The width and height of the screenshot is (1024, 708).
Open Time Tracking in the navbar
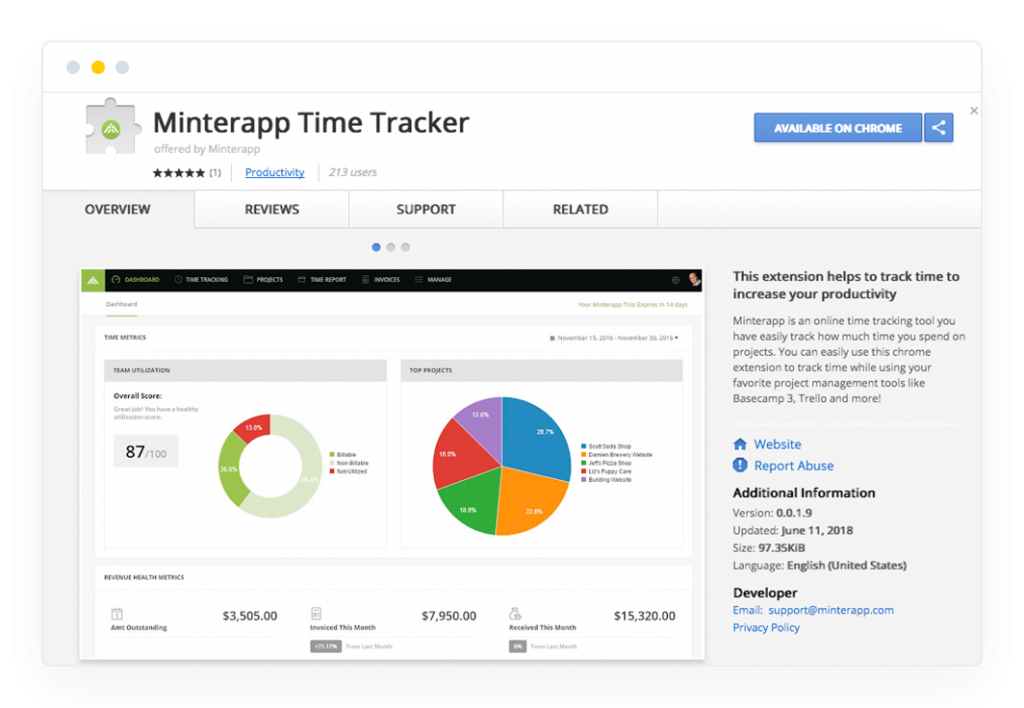(201, 280)
